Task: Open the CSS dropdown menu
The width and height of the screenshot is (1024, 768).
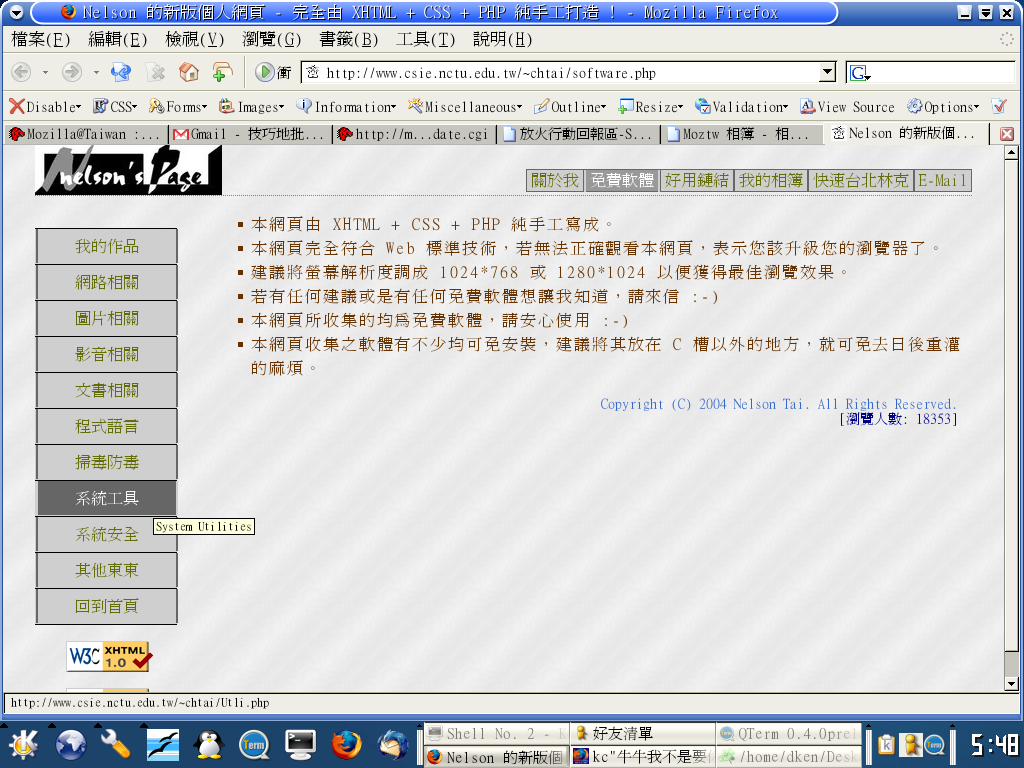Action: pyautogui.click(x=115, y=107)
